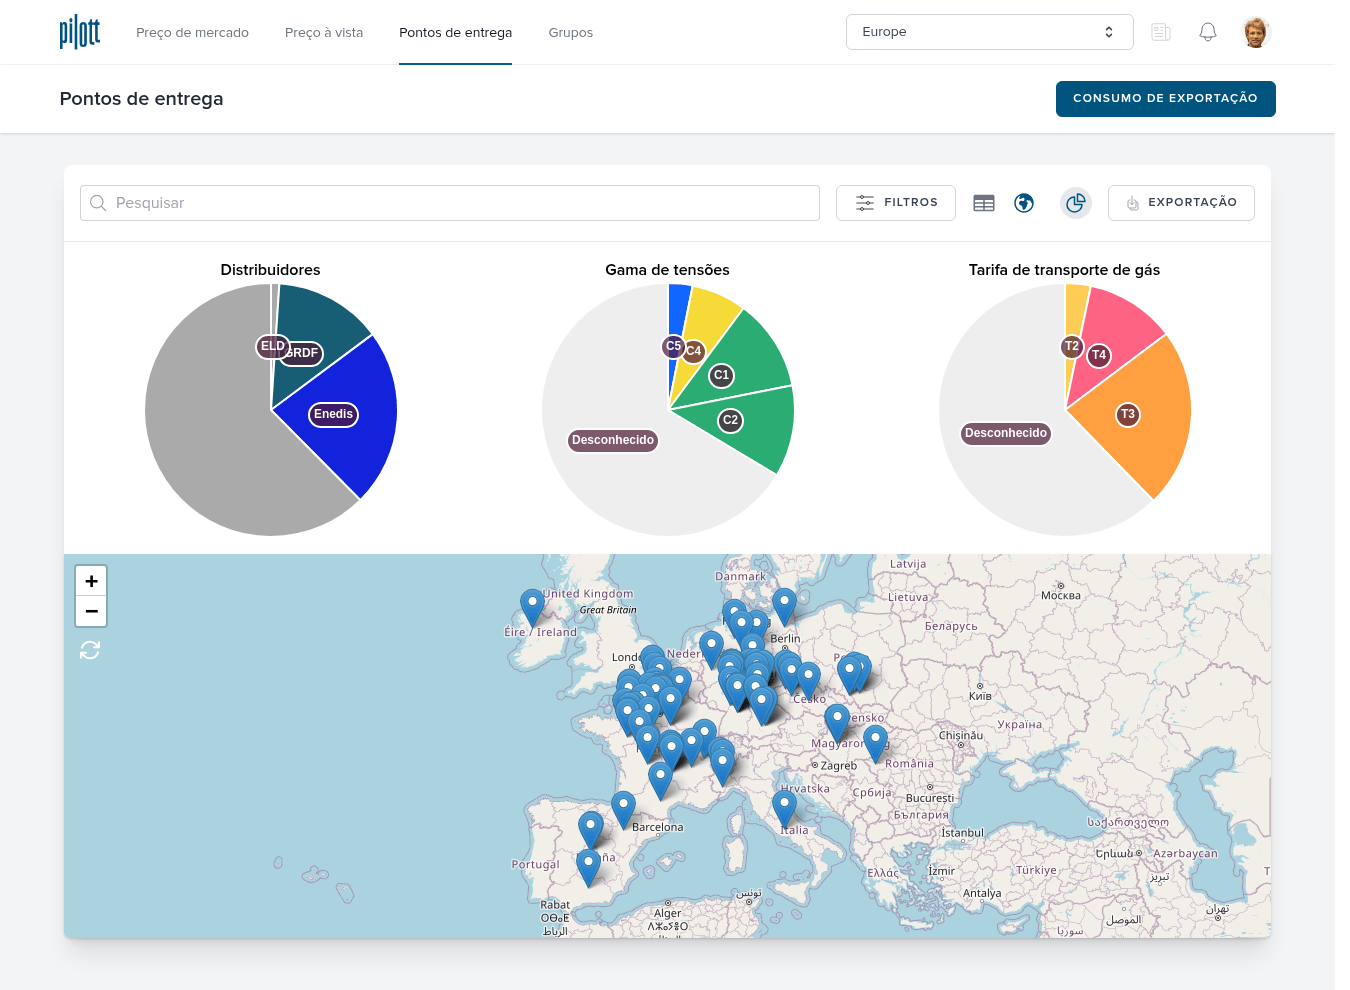This screenshot has height=990, width=1350.
Task: Zoom out on the map
Action: pyautogui.click(x=91, y=611)
